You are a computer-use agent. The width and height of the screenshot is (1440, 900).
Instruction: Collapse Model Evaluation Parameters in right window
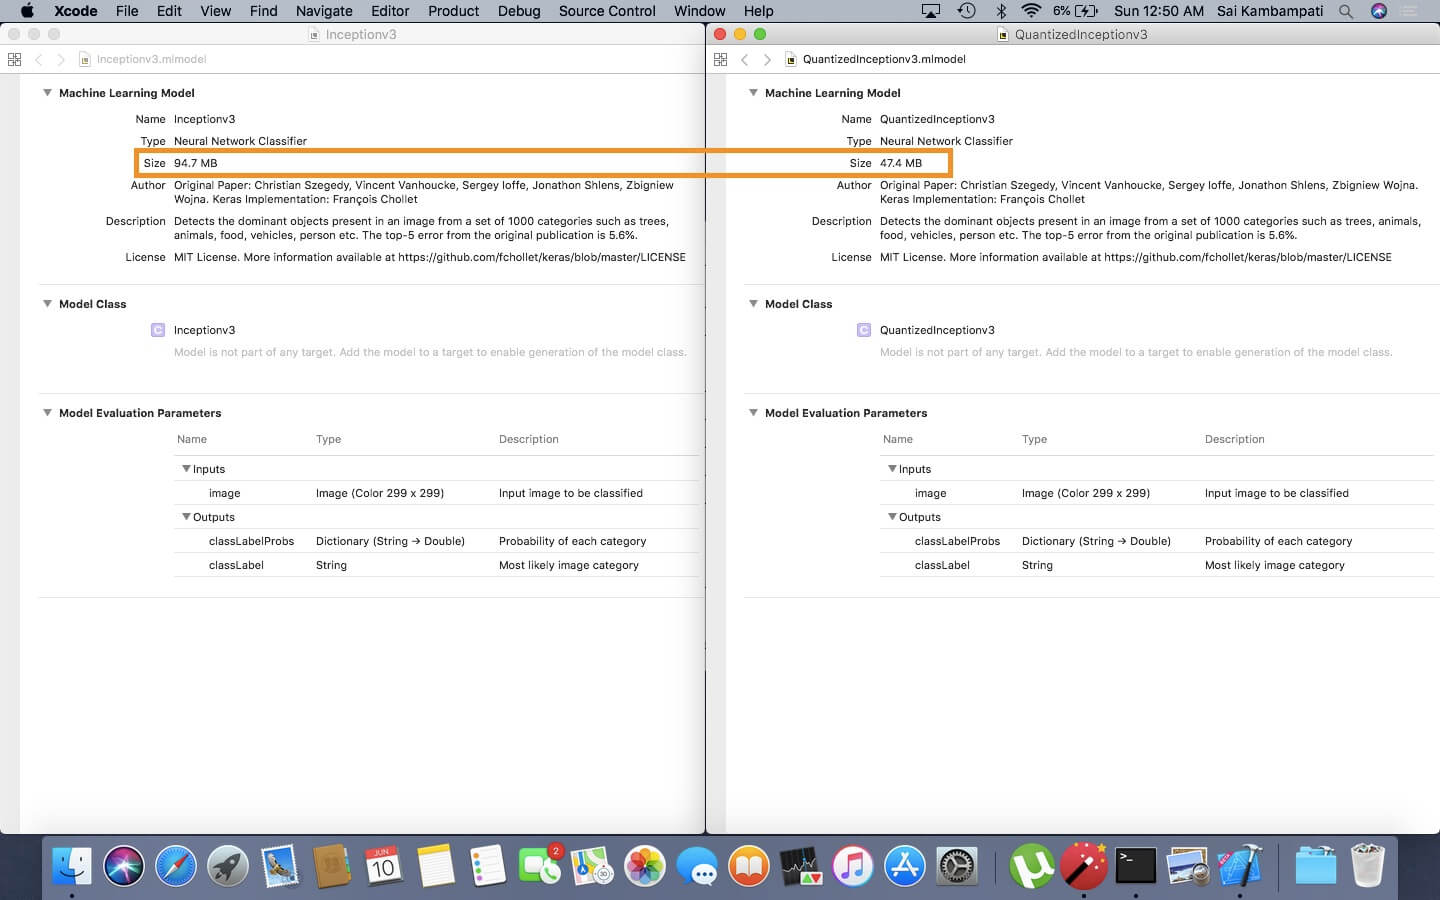point(753,413)
